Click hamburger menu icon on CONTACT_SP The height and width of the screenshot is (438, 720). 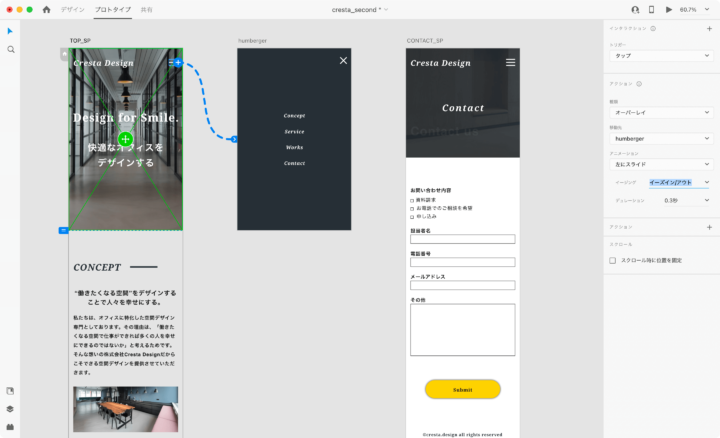tap(511, 62)
